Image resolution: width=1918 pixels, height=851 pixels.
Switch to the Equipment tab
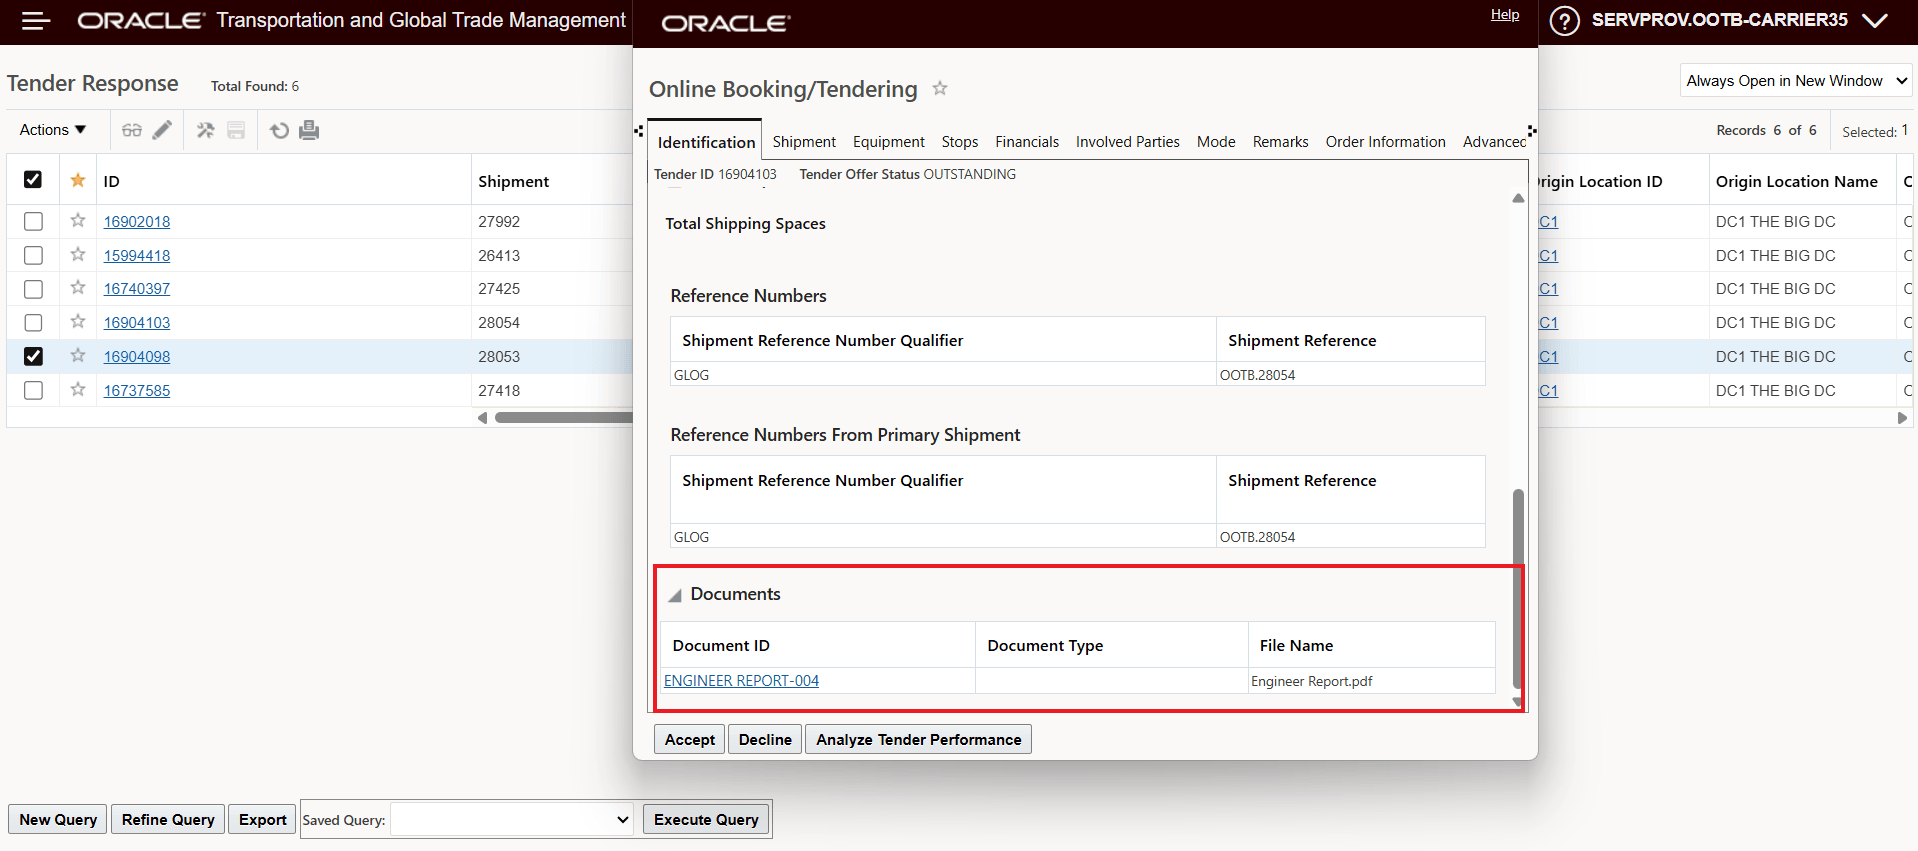tap(888, 142)
